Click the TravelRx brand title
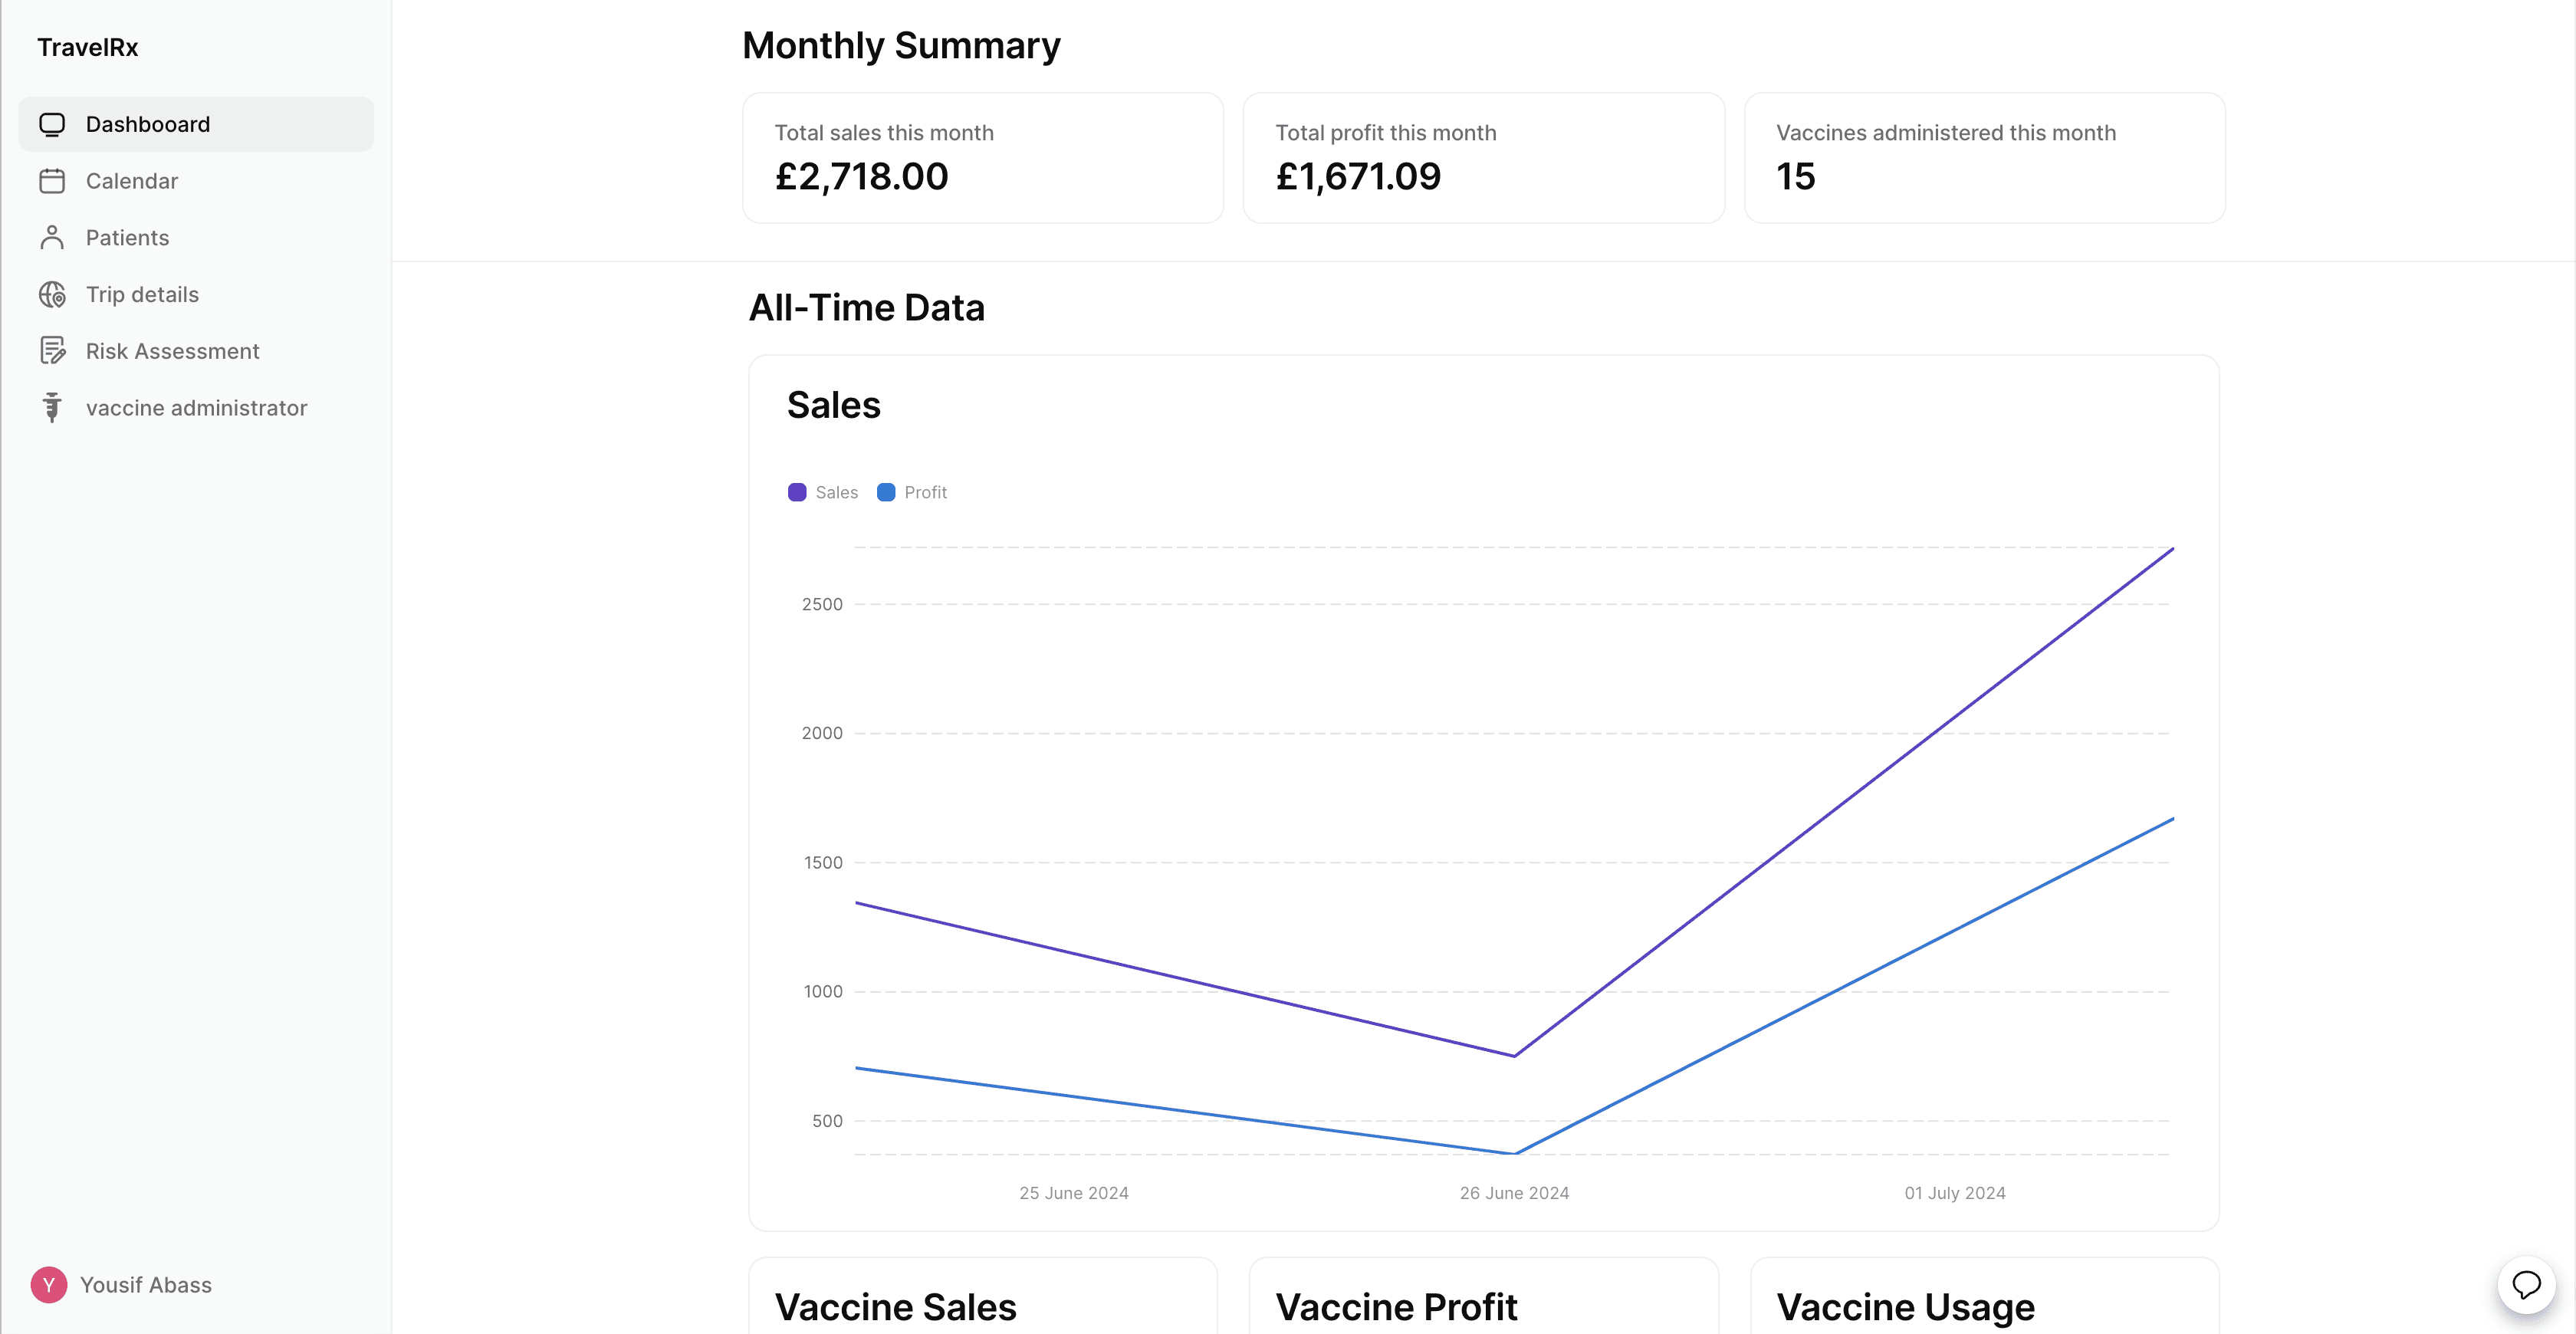Screen dimensions: 2576x1334 tap(88, 47)
